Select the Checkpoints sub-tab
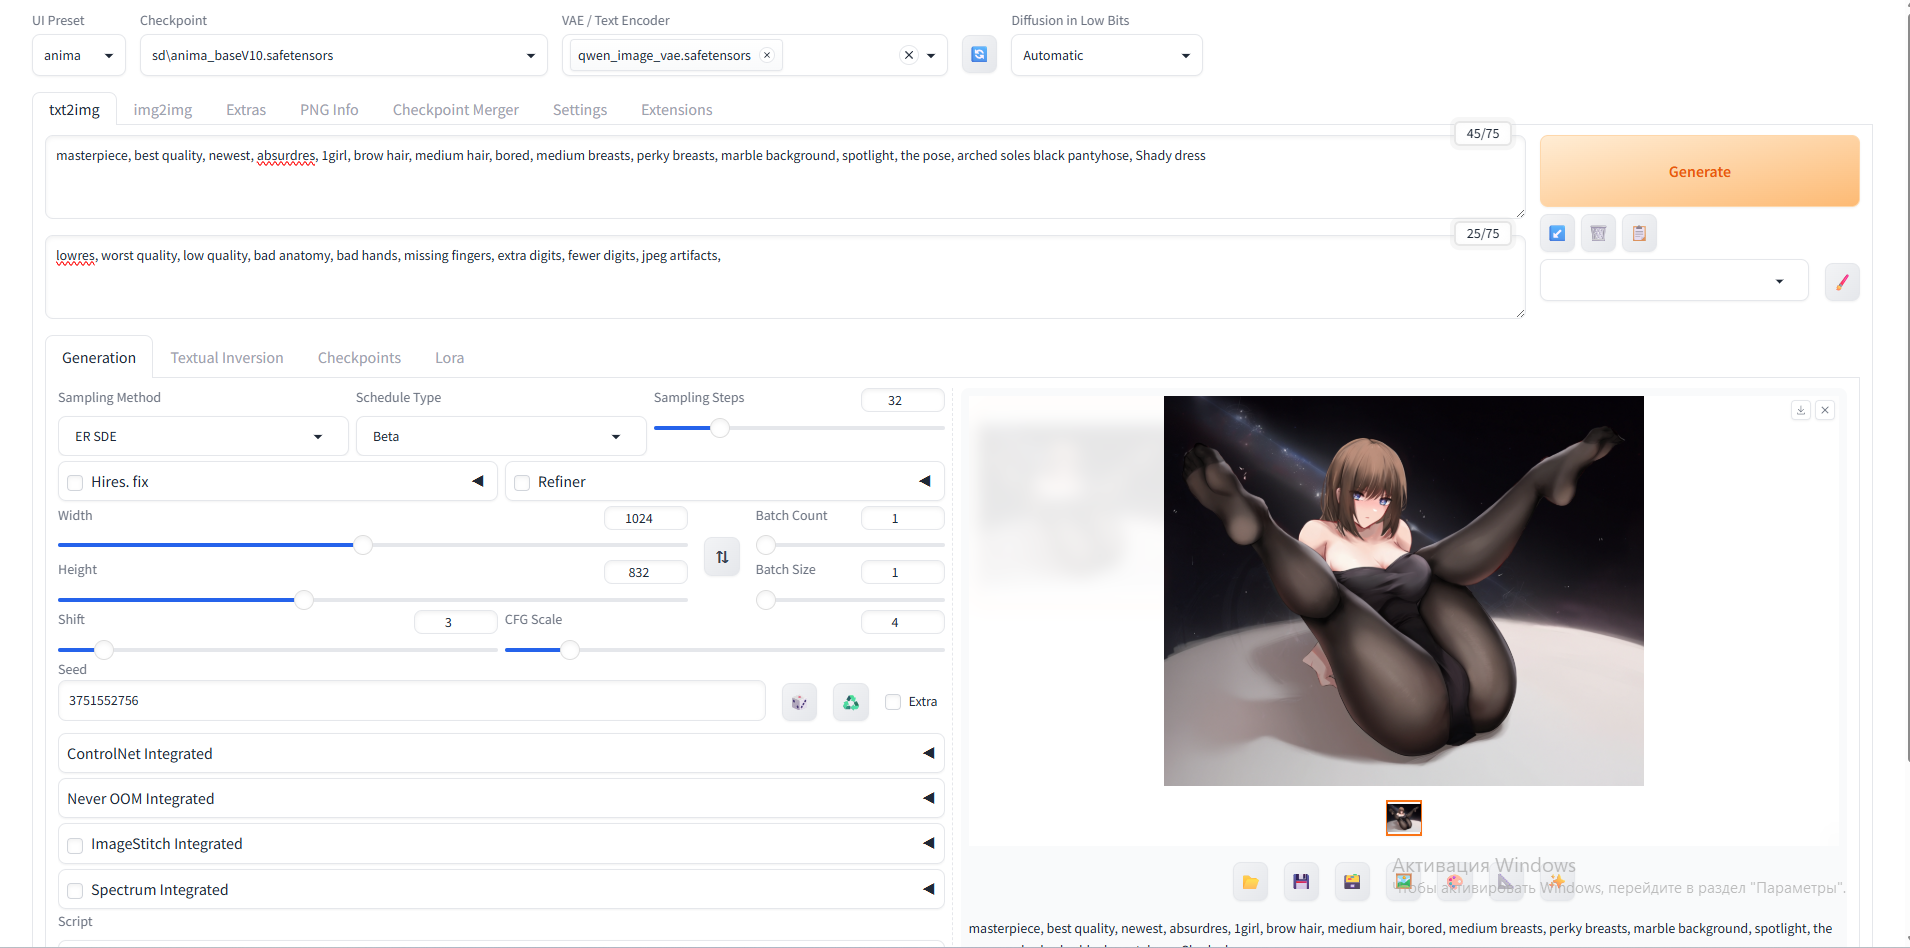The height and width of the screenshot is (948, 1910). (359, 358)
